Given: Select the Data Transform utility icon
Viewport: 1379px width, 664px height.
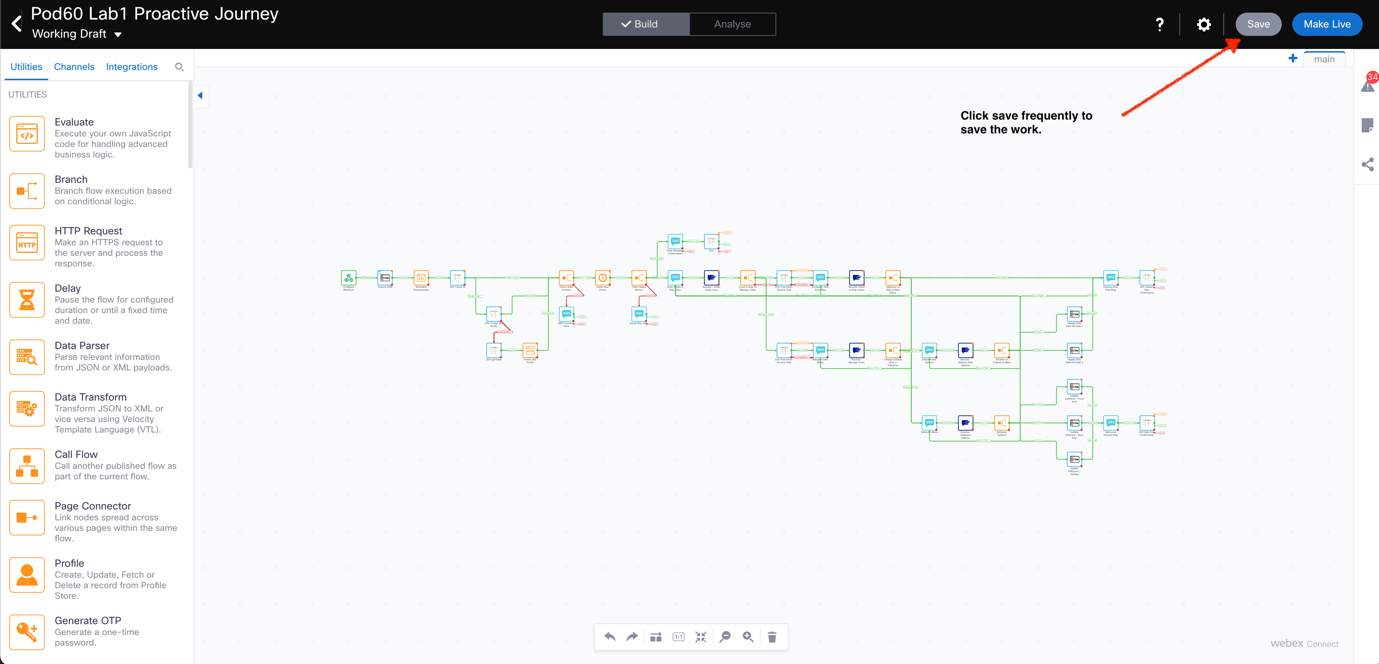Looking at the screenshot, I should (27, 409).
